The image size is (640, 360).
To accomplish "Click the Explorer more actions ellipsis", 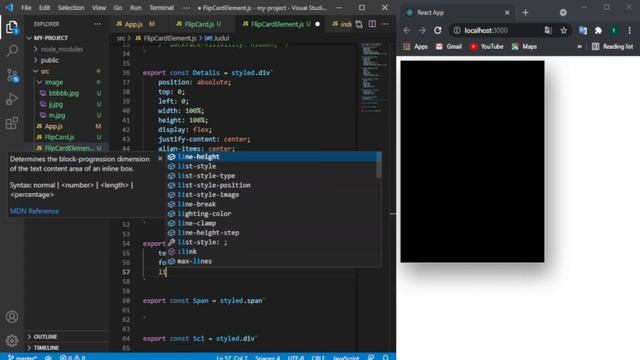I will (x=97, y=24).
